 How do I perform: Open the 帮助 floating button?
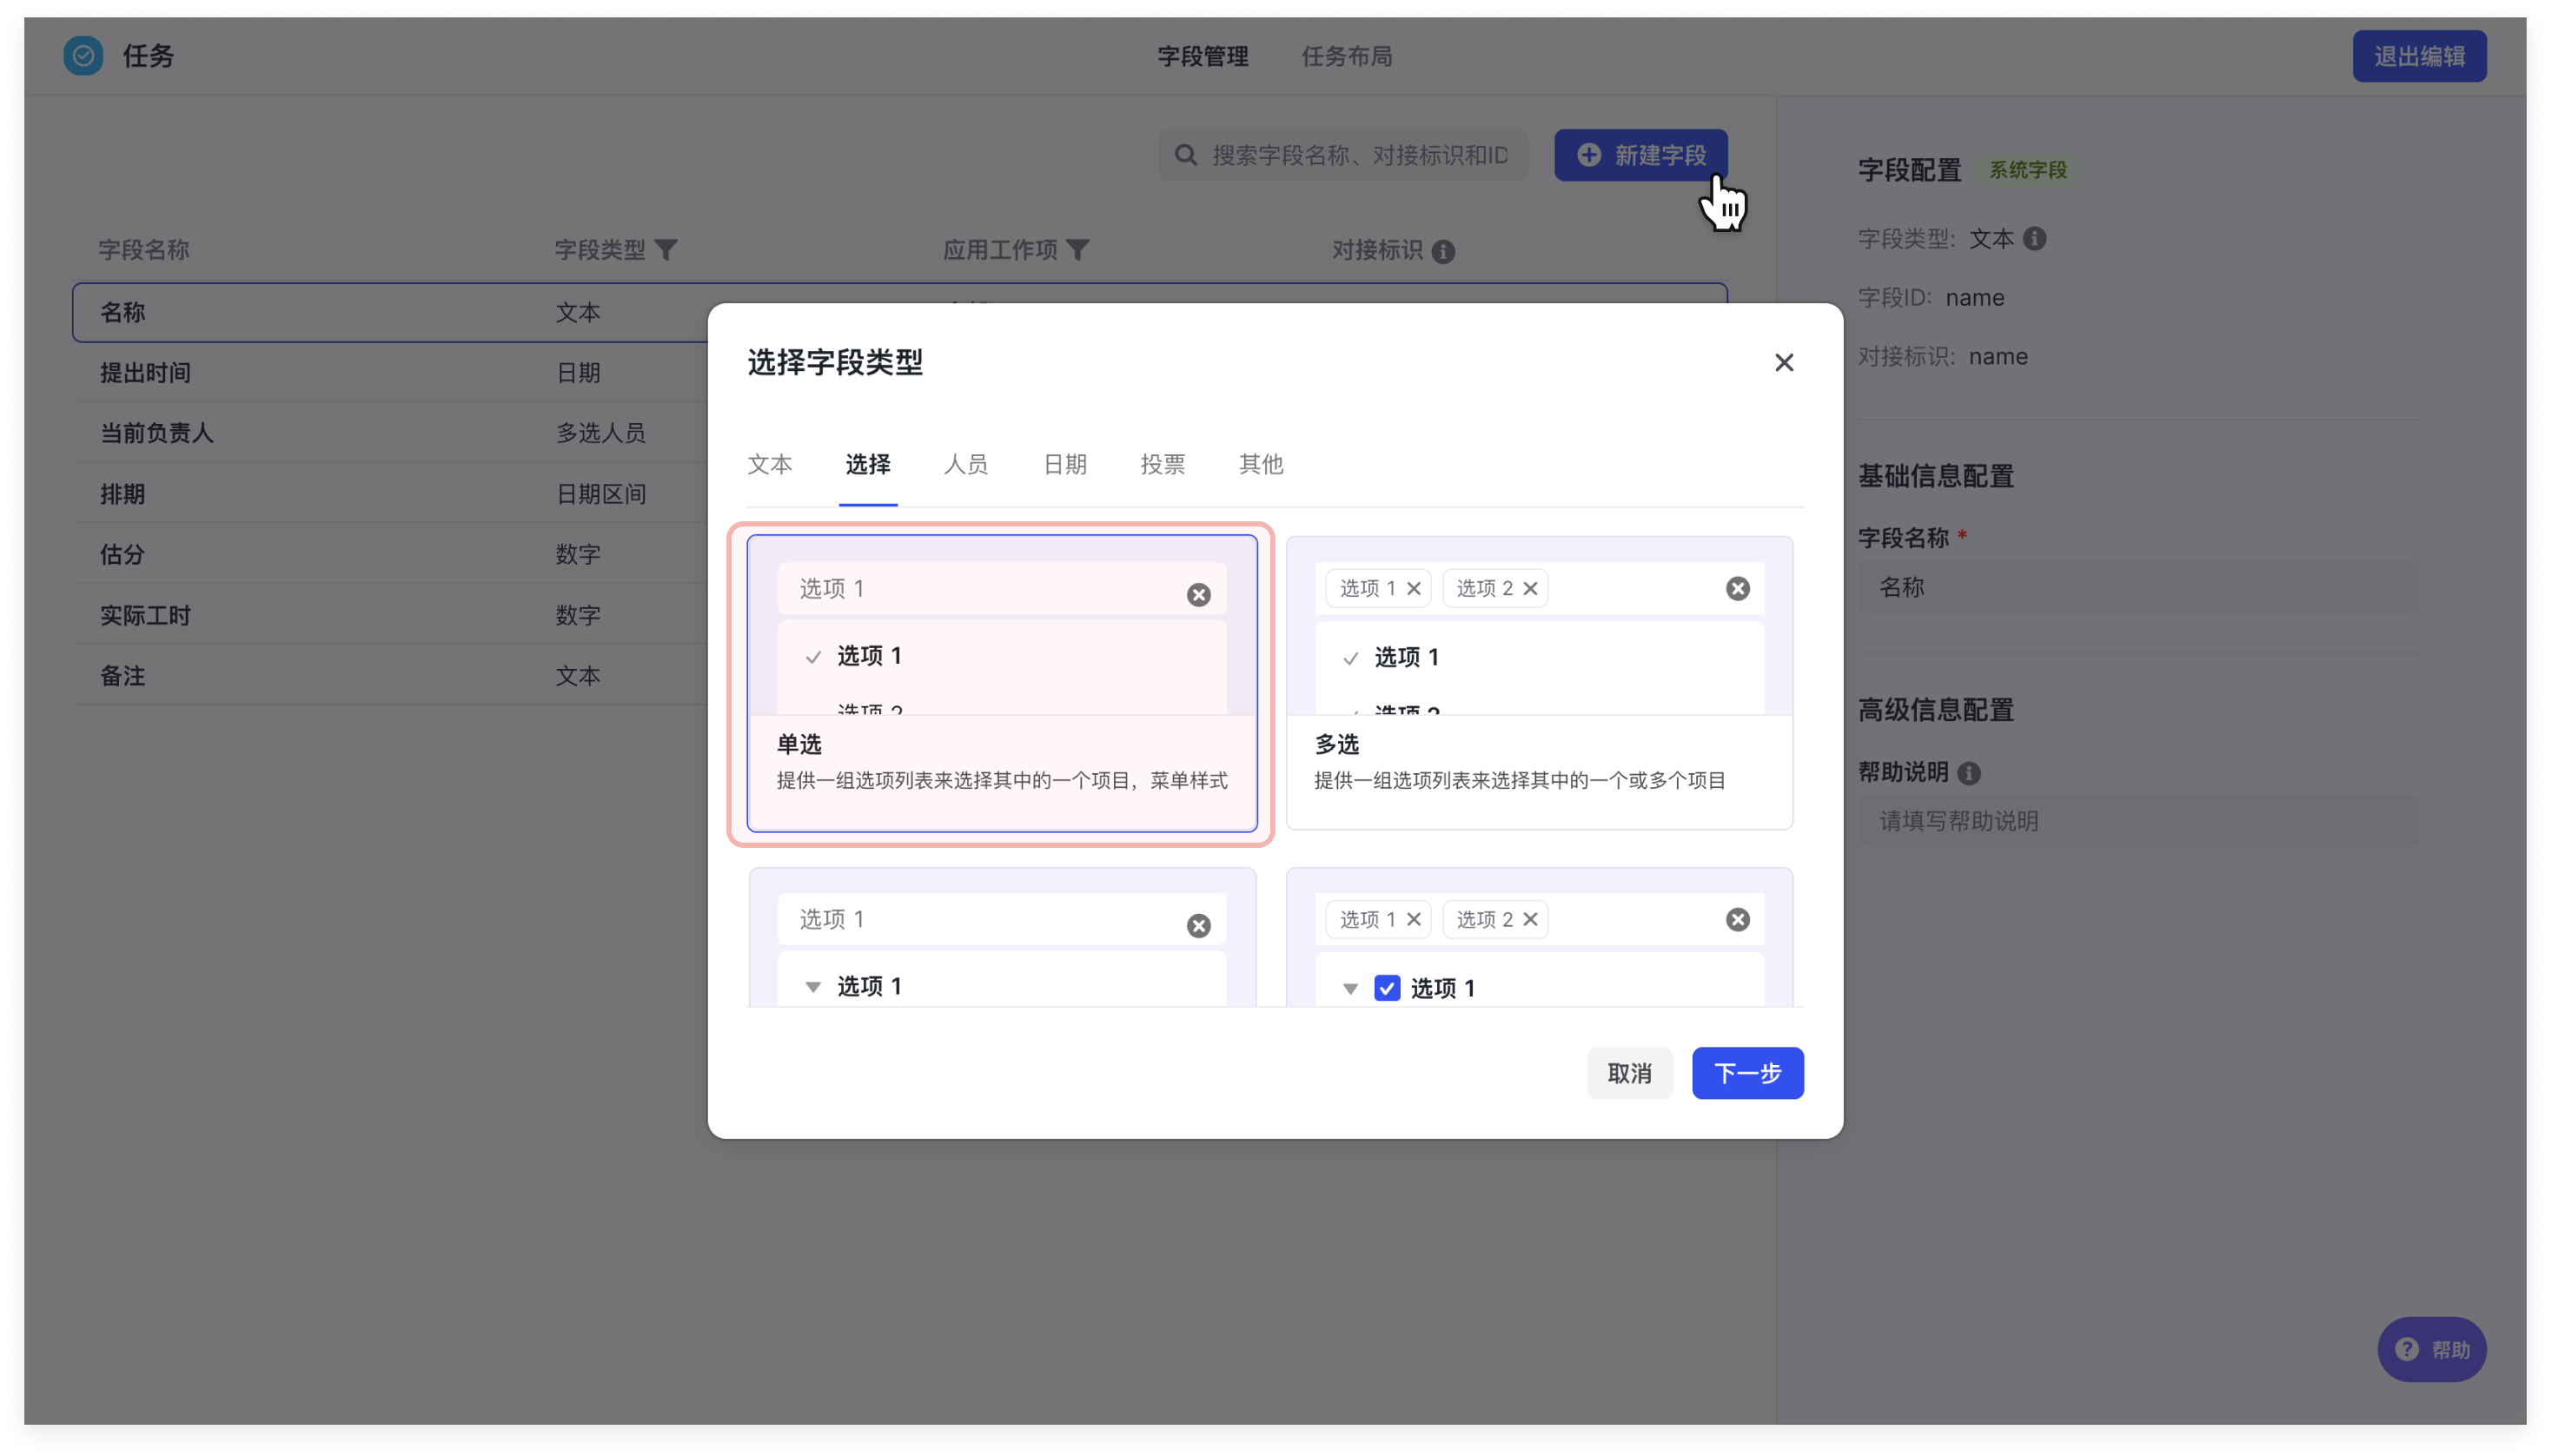click(x=2431, y=1349)
